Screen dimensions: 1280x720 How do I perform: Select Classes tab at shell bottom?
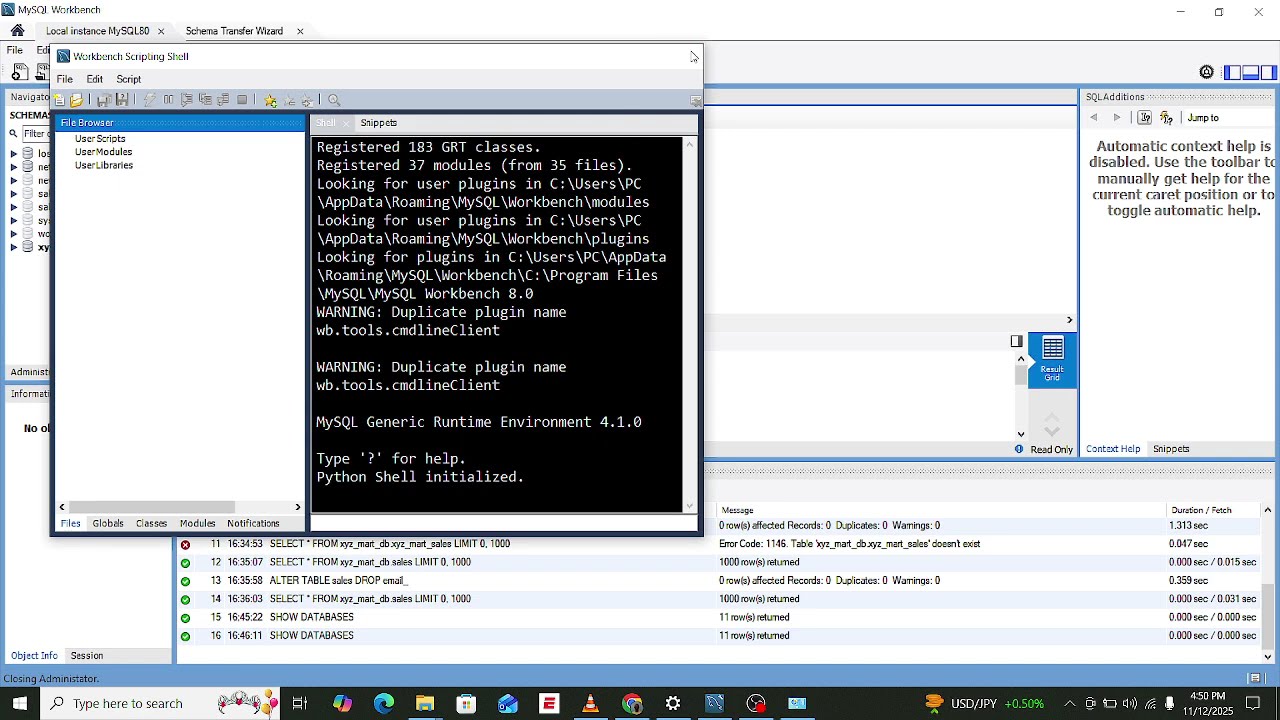(x=152, y=524)
